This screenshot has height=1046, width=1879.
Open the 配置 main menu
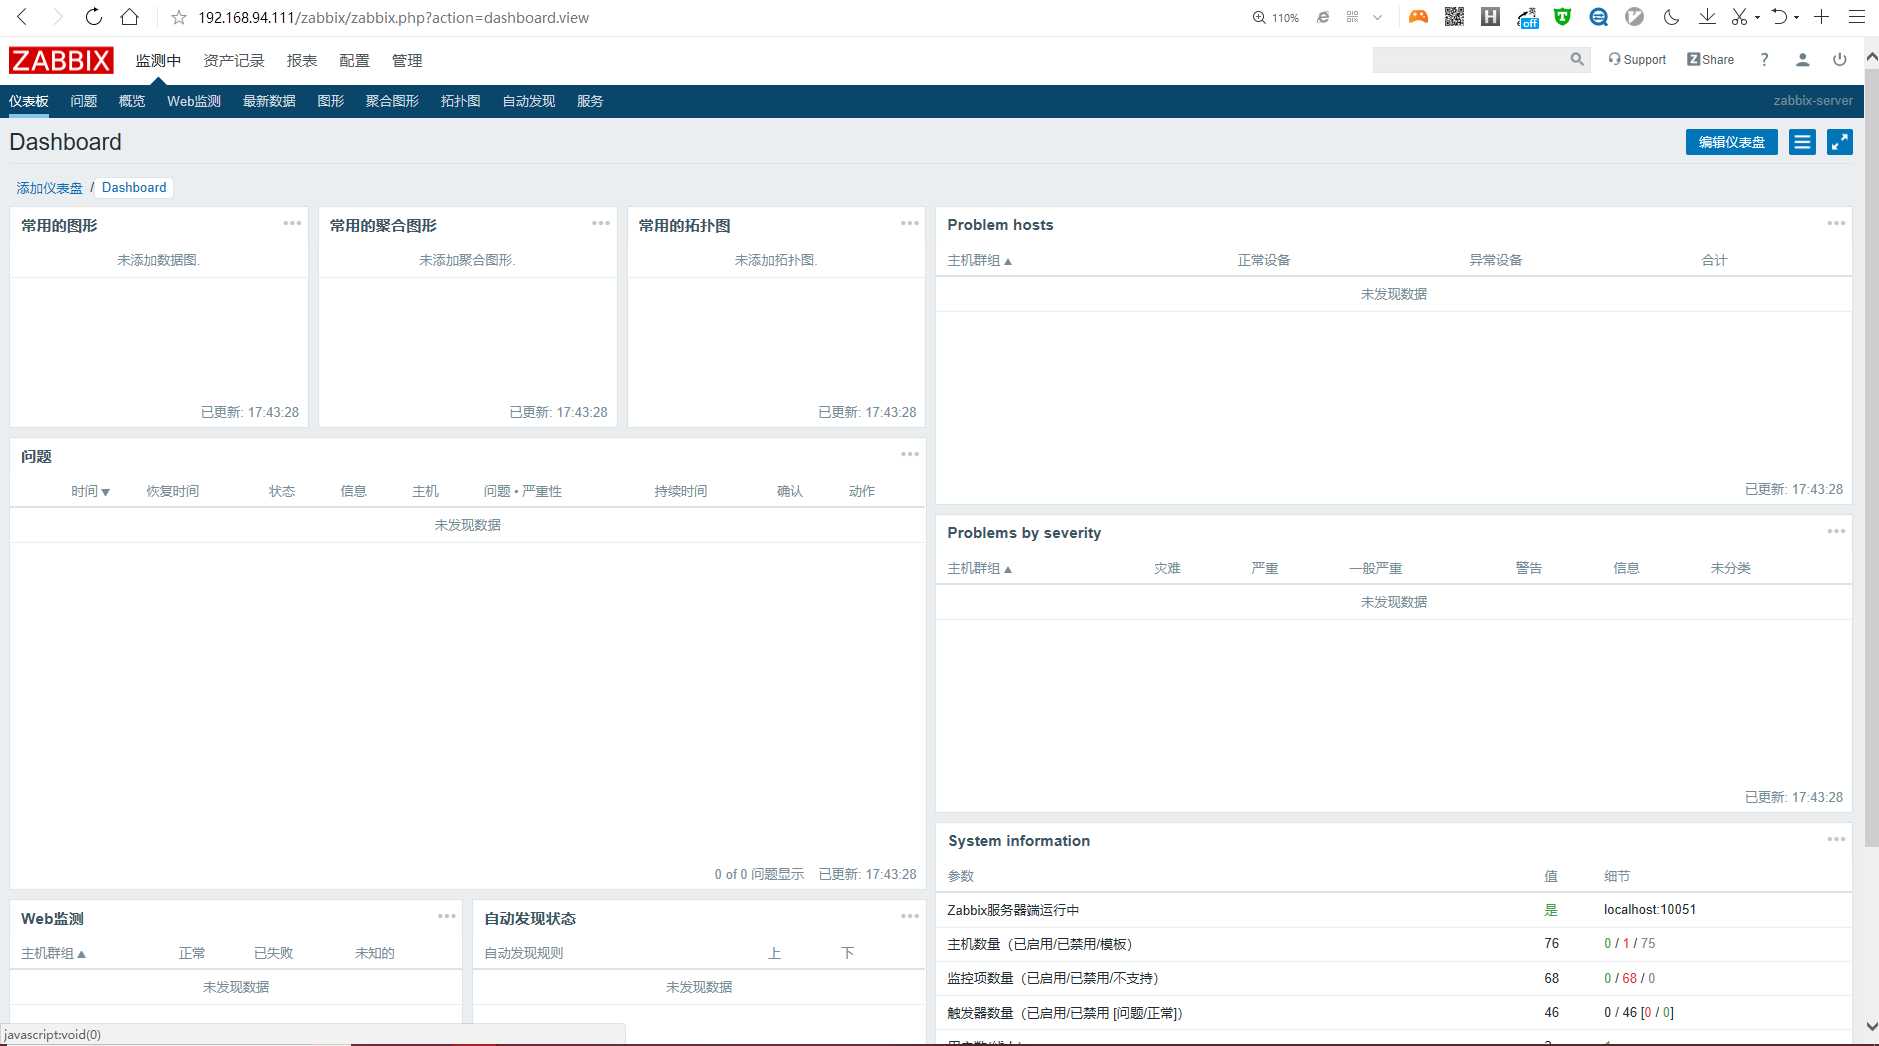(354, 60)
